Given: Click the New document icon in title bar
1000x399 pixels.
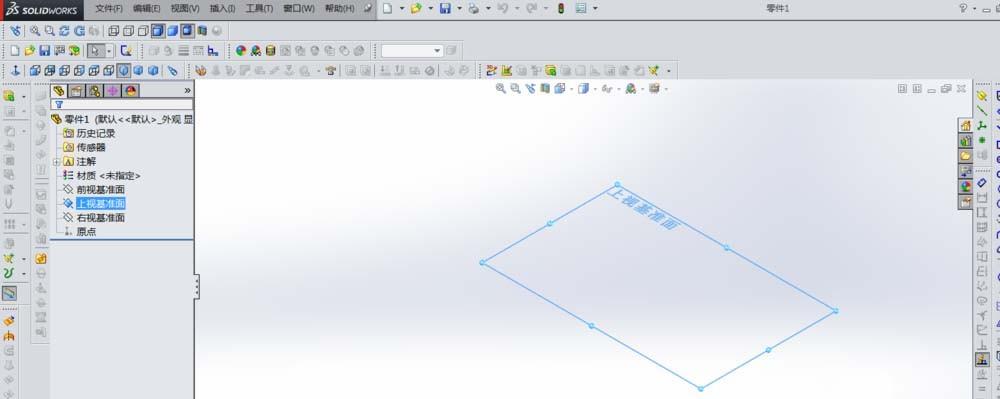Looking at the screenshot, I should [x=387, y=8].
